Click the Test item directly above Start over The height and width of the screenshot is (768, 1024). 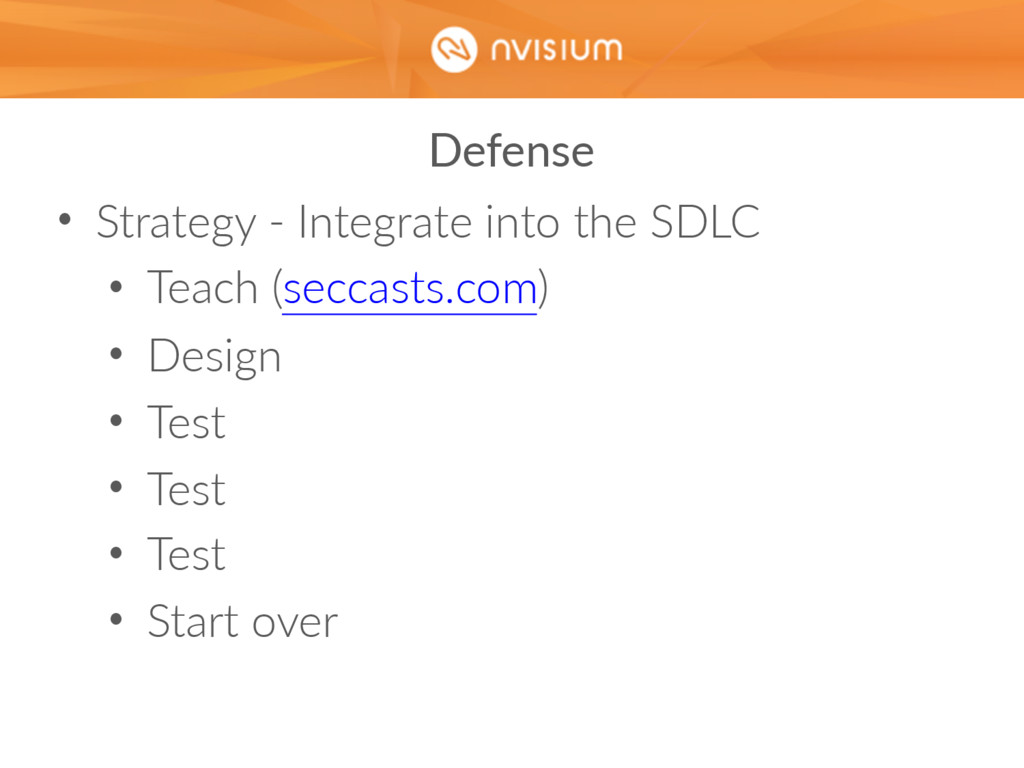(x=187, y=554)
